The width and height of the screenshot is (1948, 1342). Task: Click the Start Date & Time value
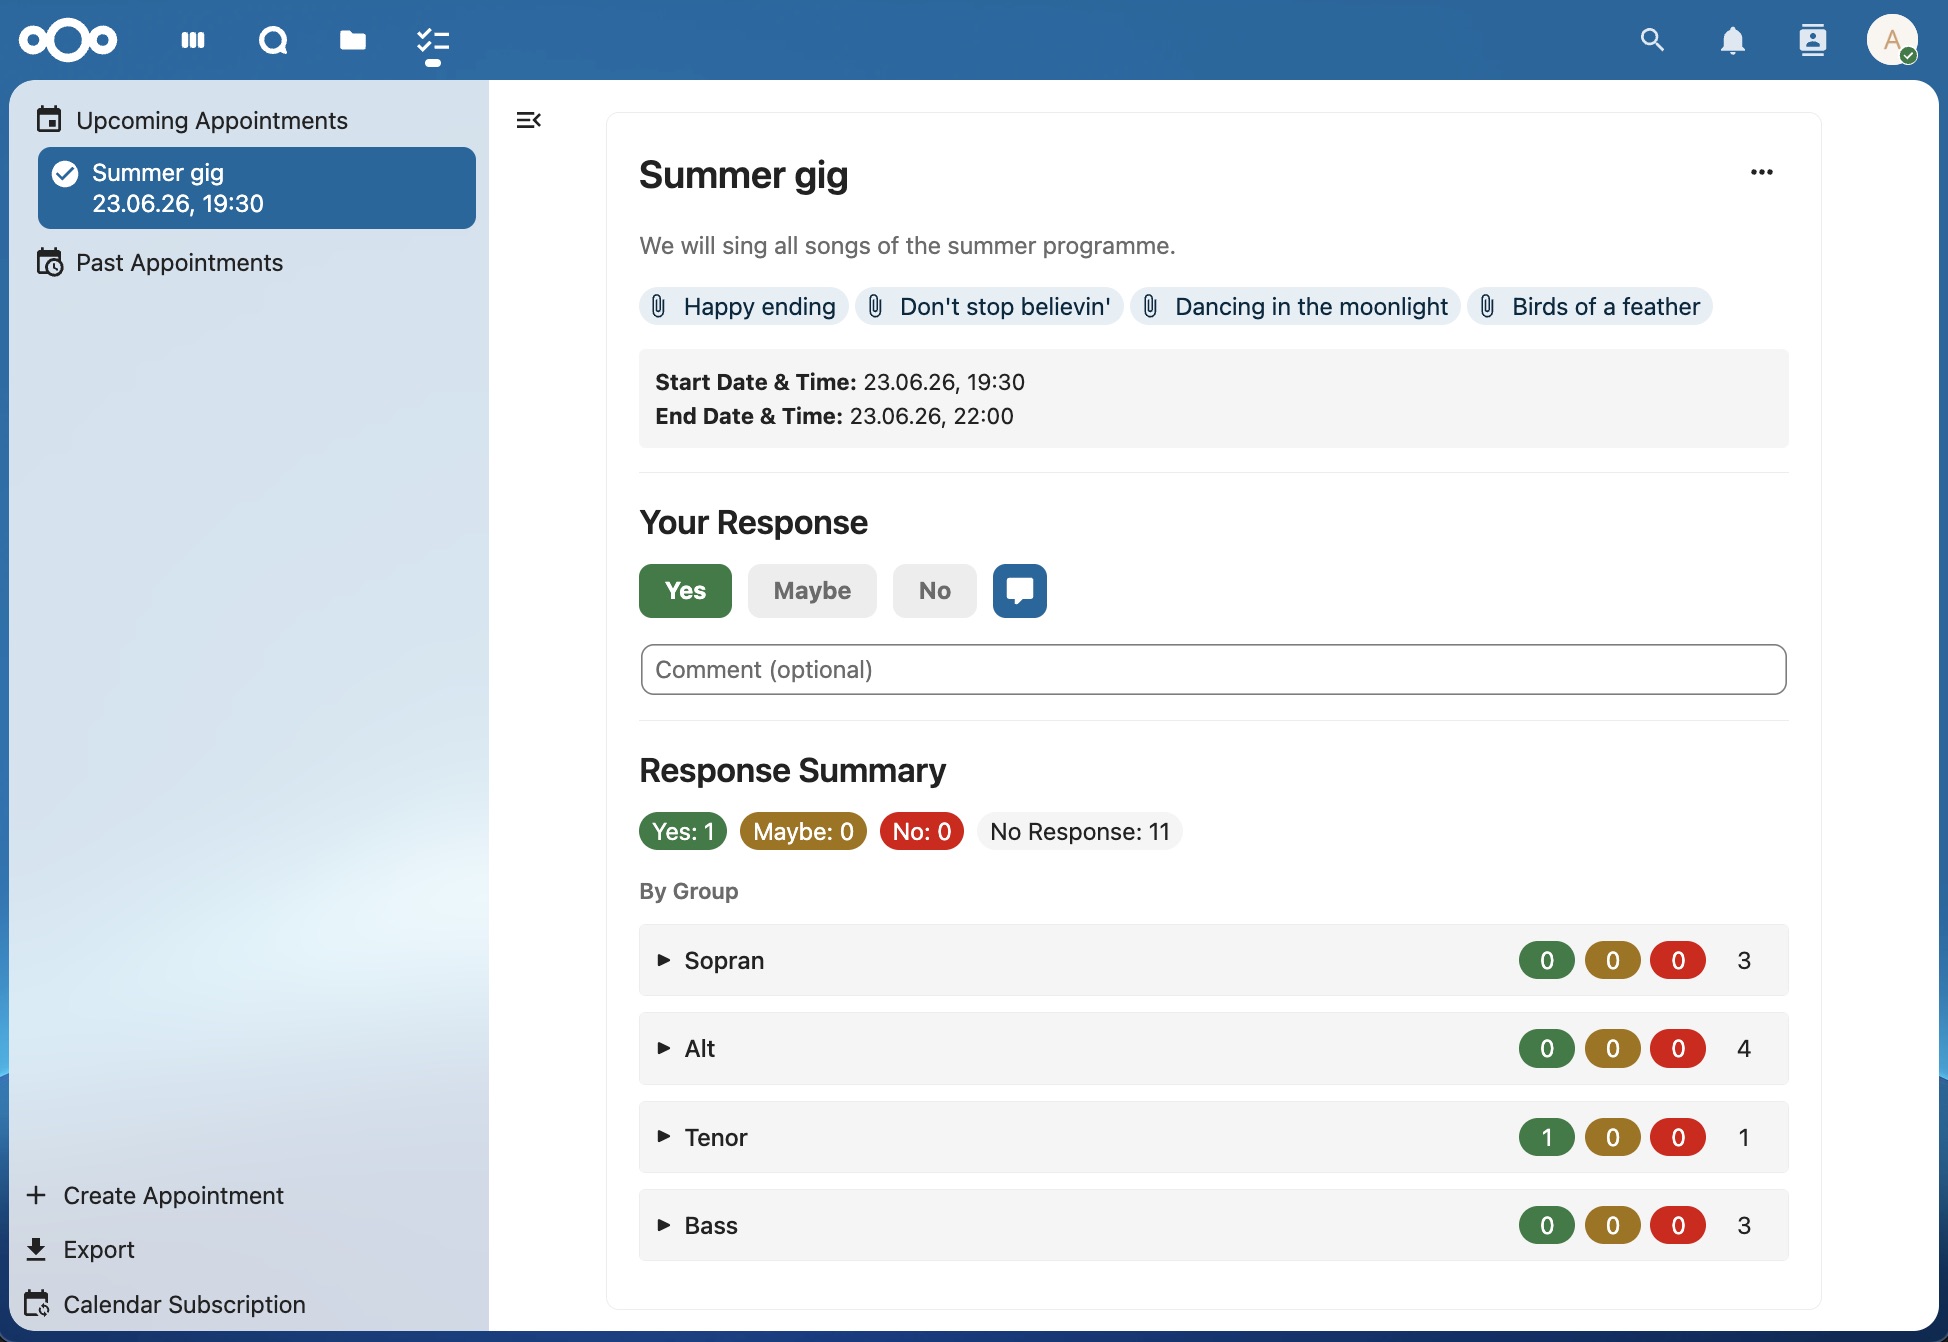click(944, 382)
